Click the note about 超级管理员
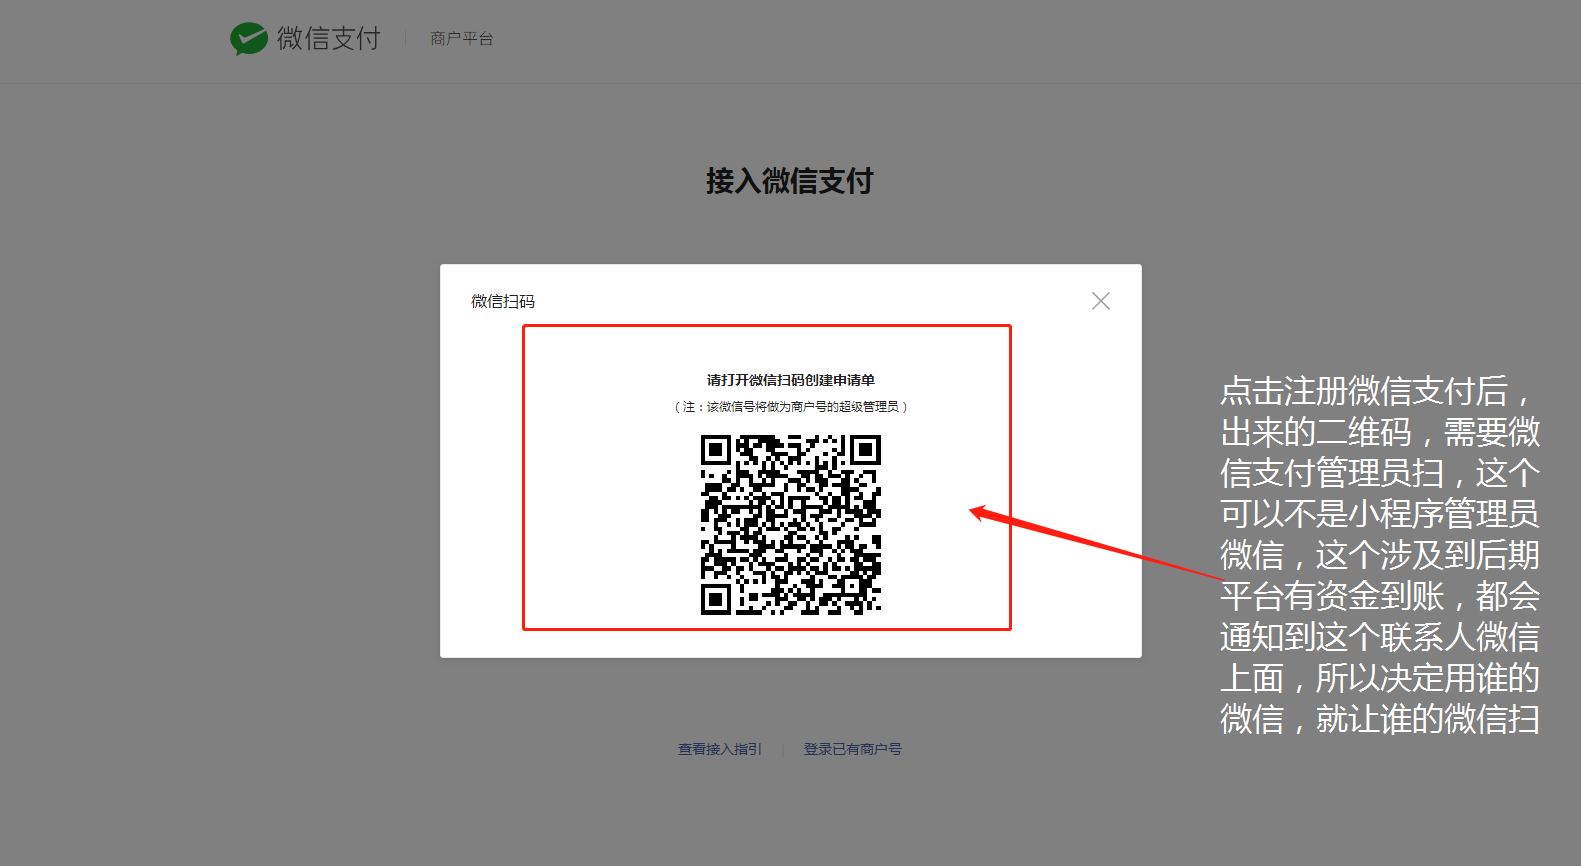This screenshot has width=1581, height=866. point(791,407)
